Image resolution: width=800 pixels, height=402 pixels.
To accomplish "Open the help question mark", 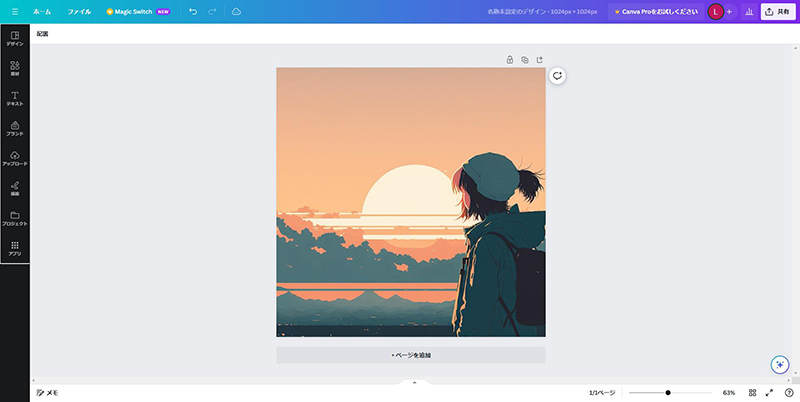I will point(789,393).
